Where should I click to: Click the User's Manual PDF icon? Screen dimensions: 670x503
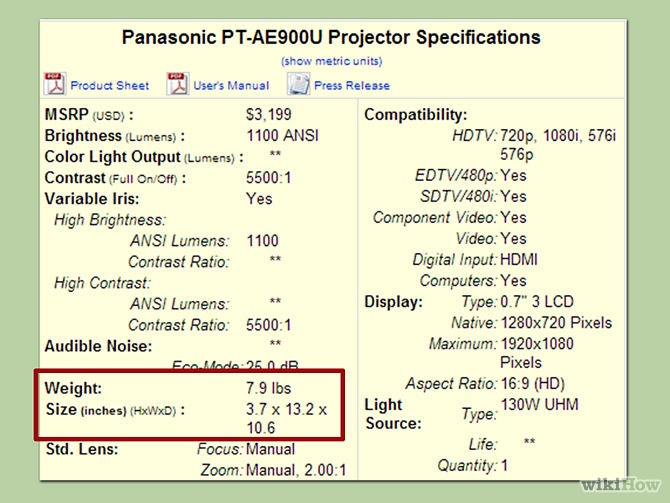point(178,84)
